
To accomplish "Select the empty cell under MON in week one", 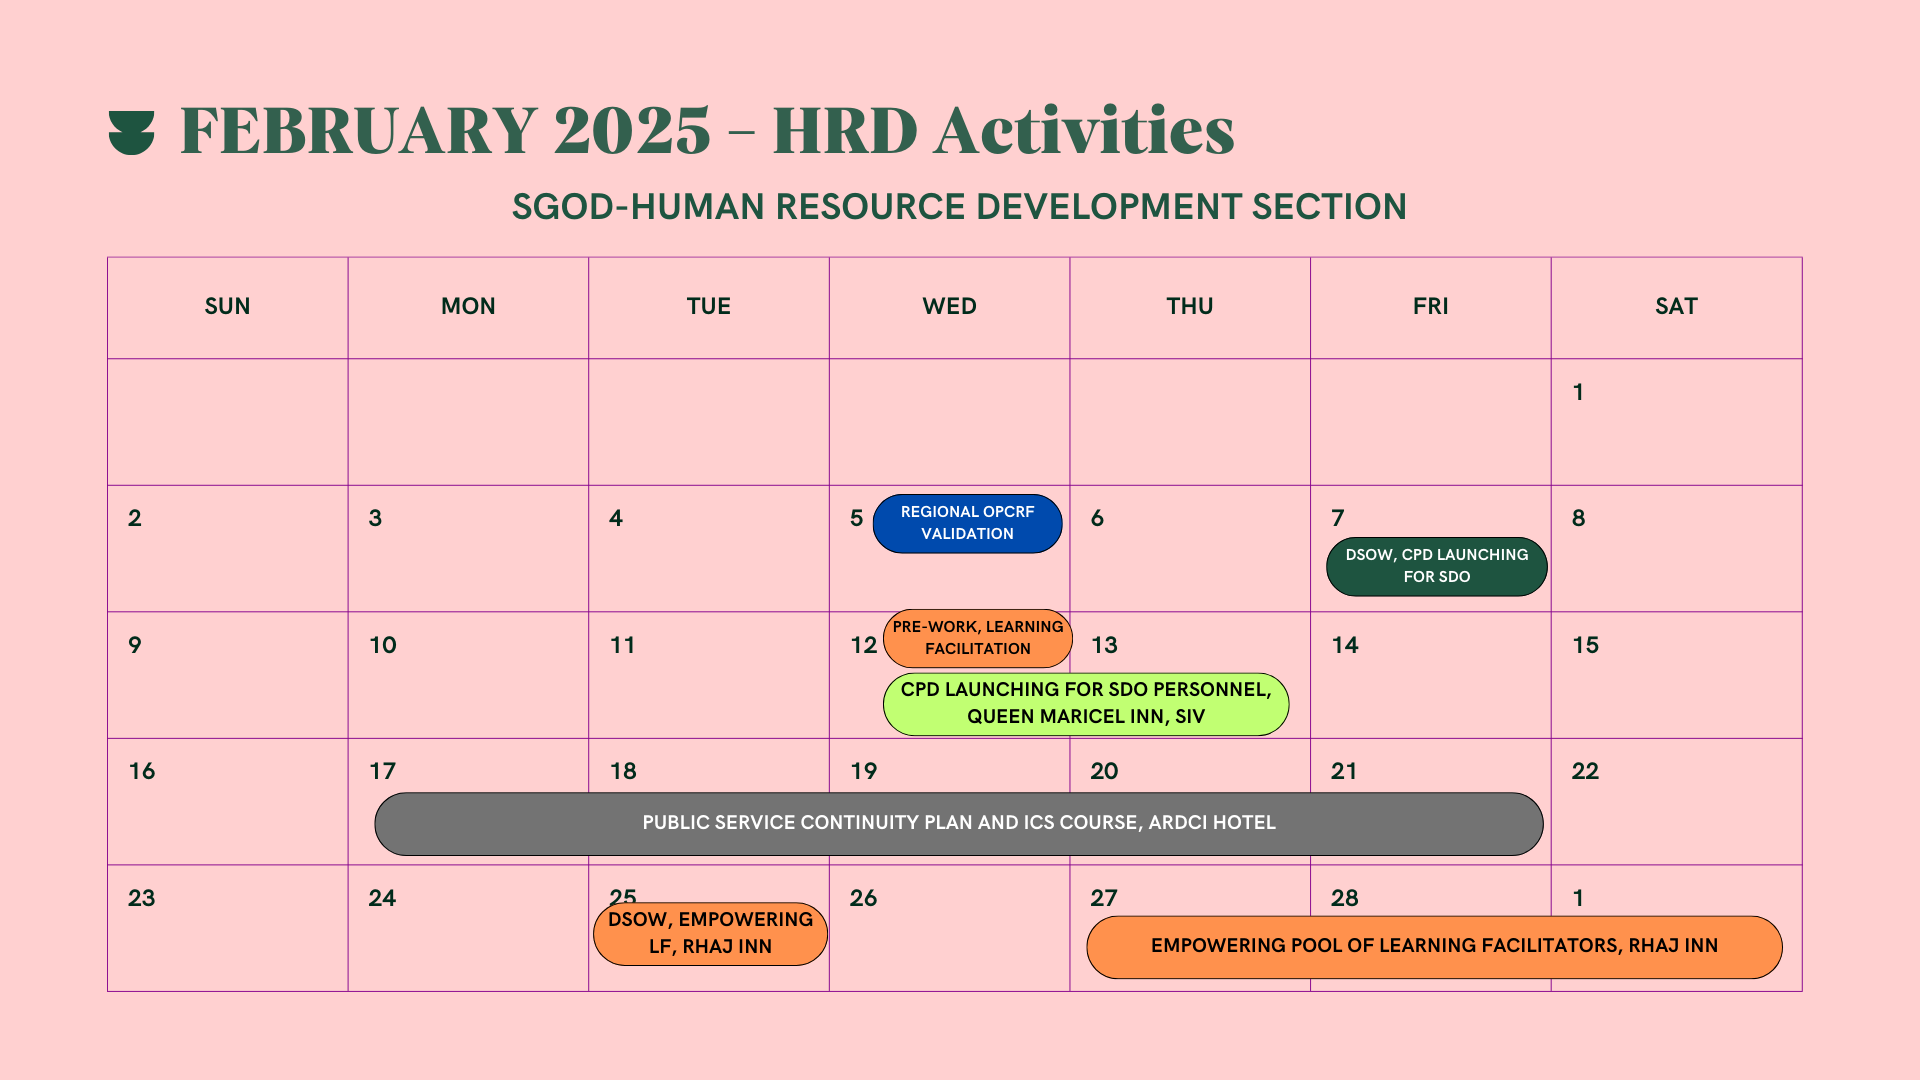I will [468, 420].
